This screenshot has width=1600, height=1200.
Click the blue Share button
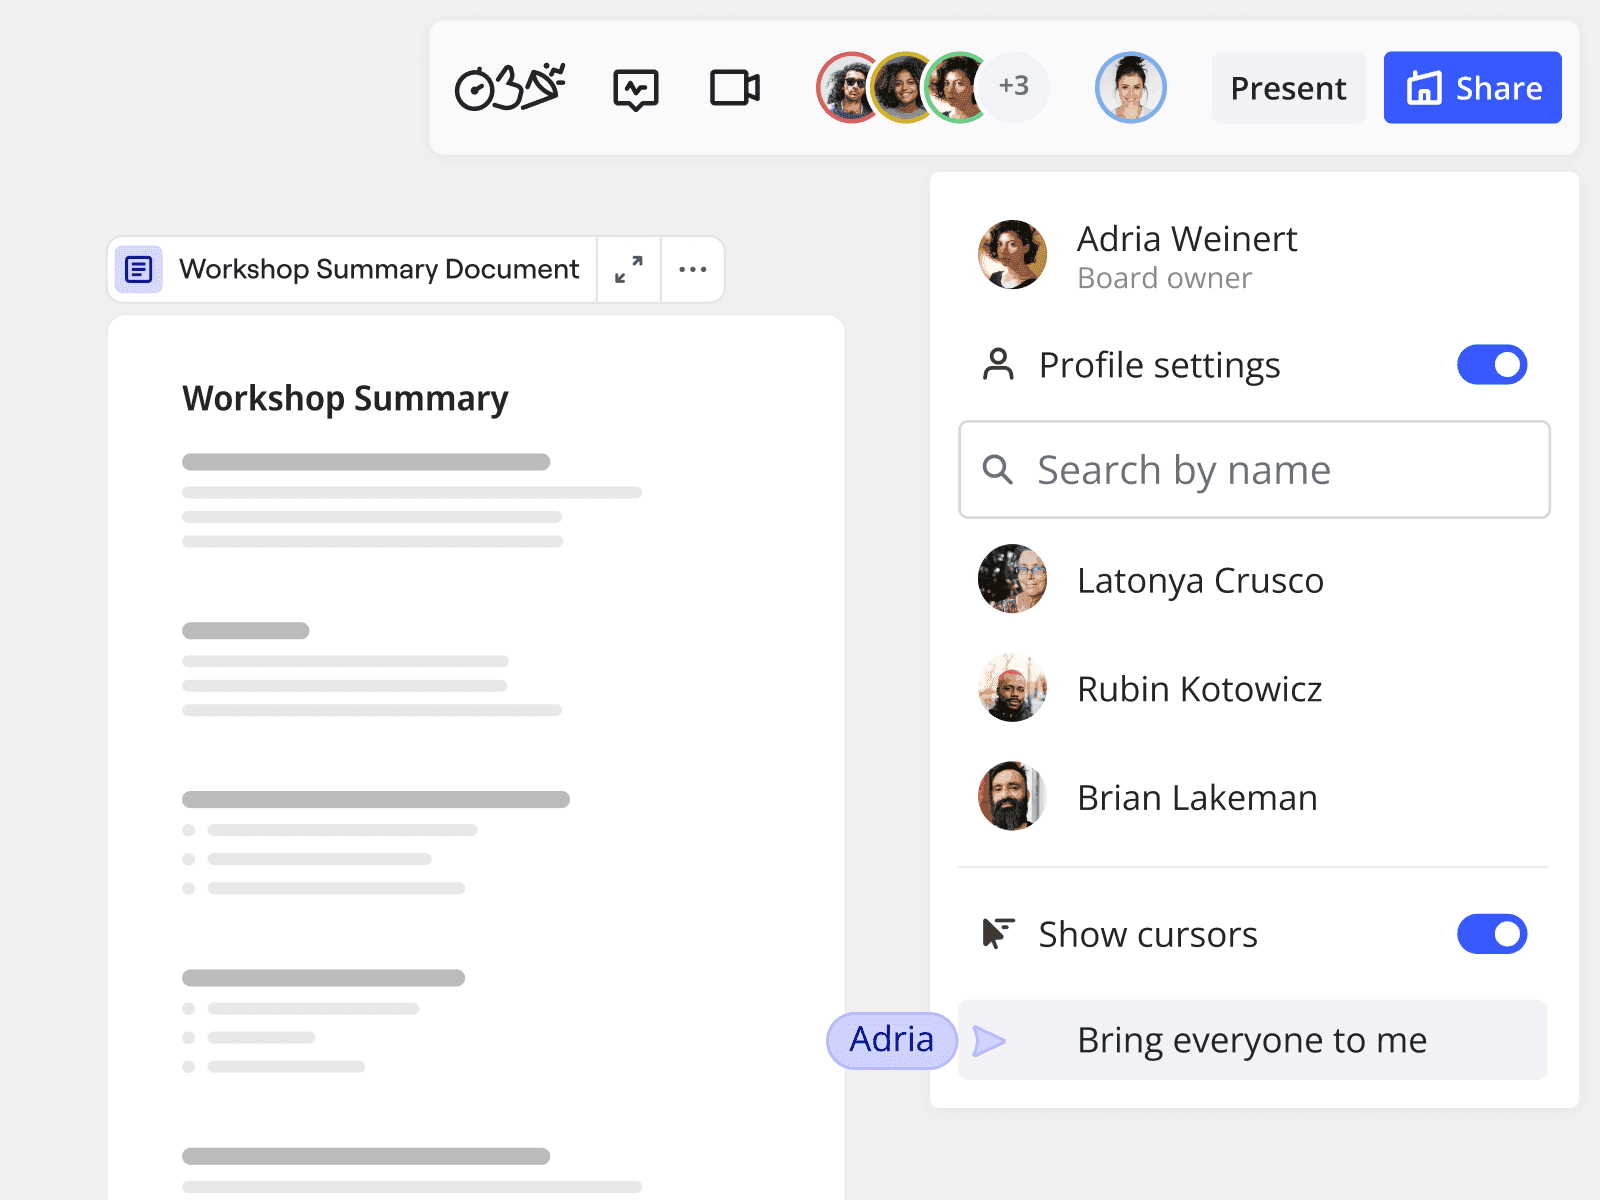pos(1472,88)
